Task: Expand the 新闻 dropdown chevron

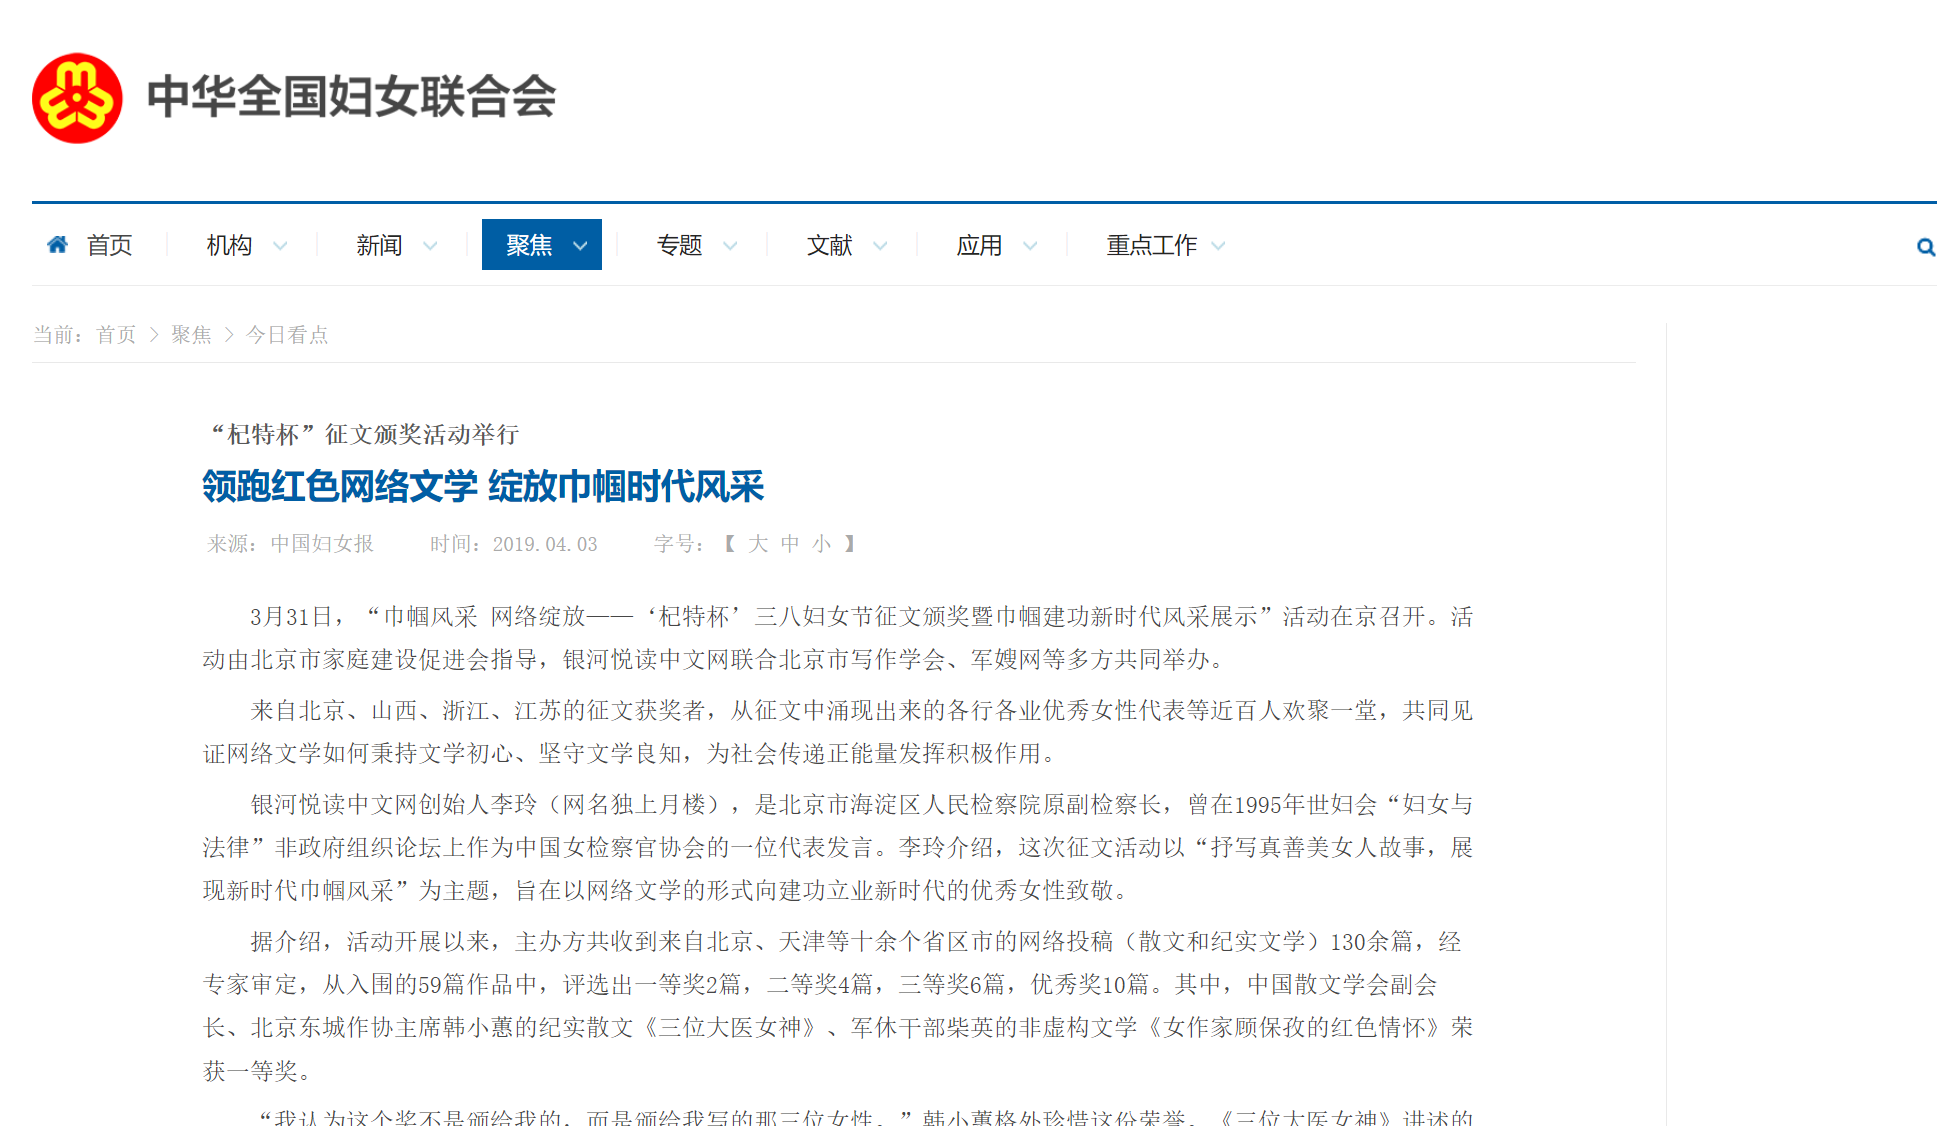Action: [431, 246]
